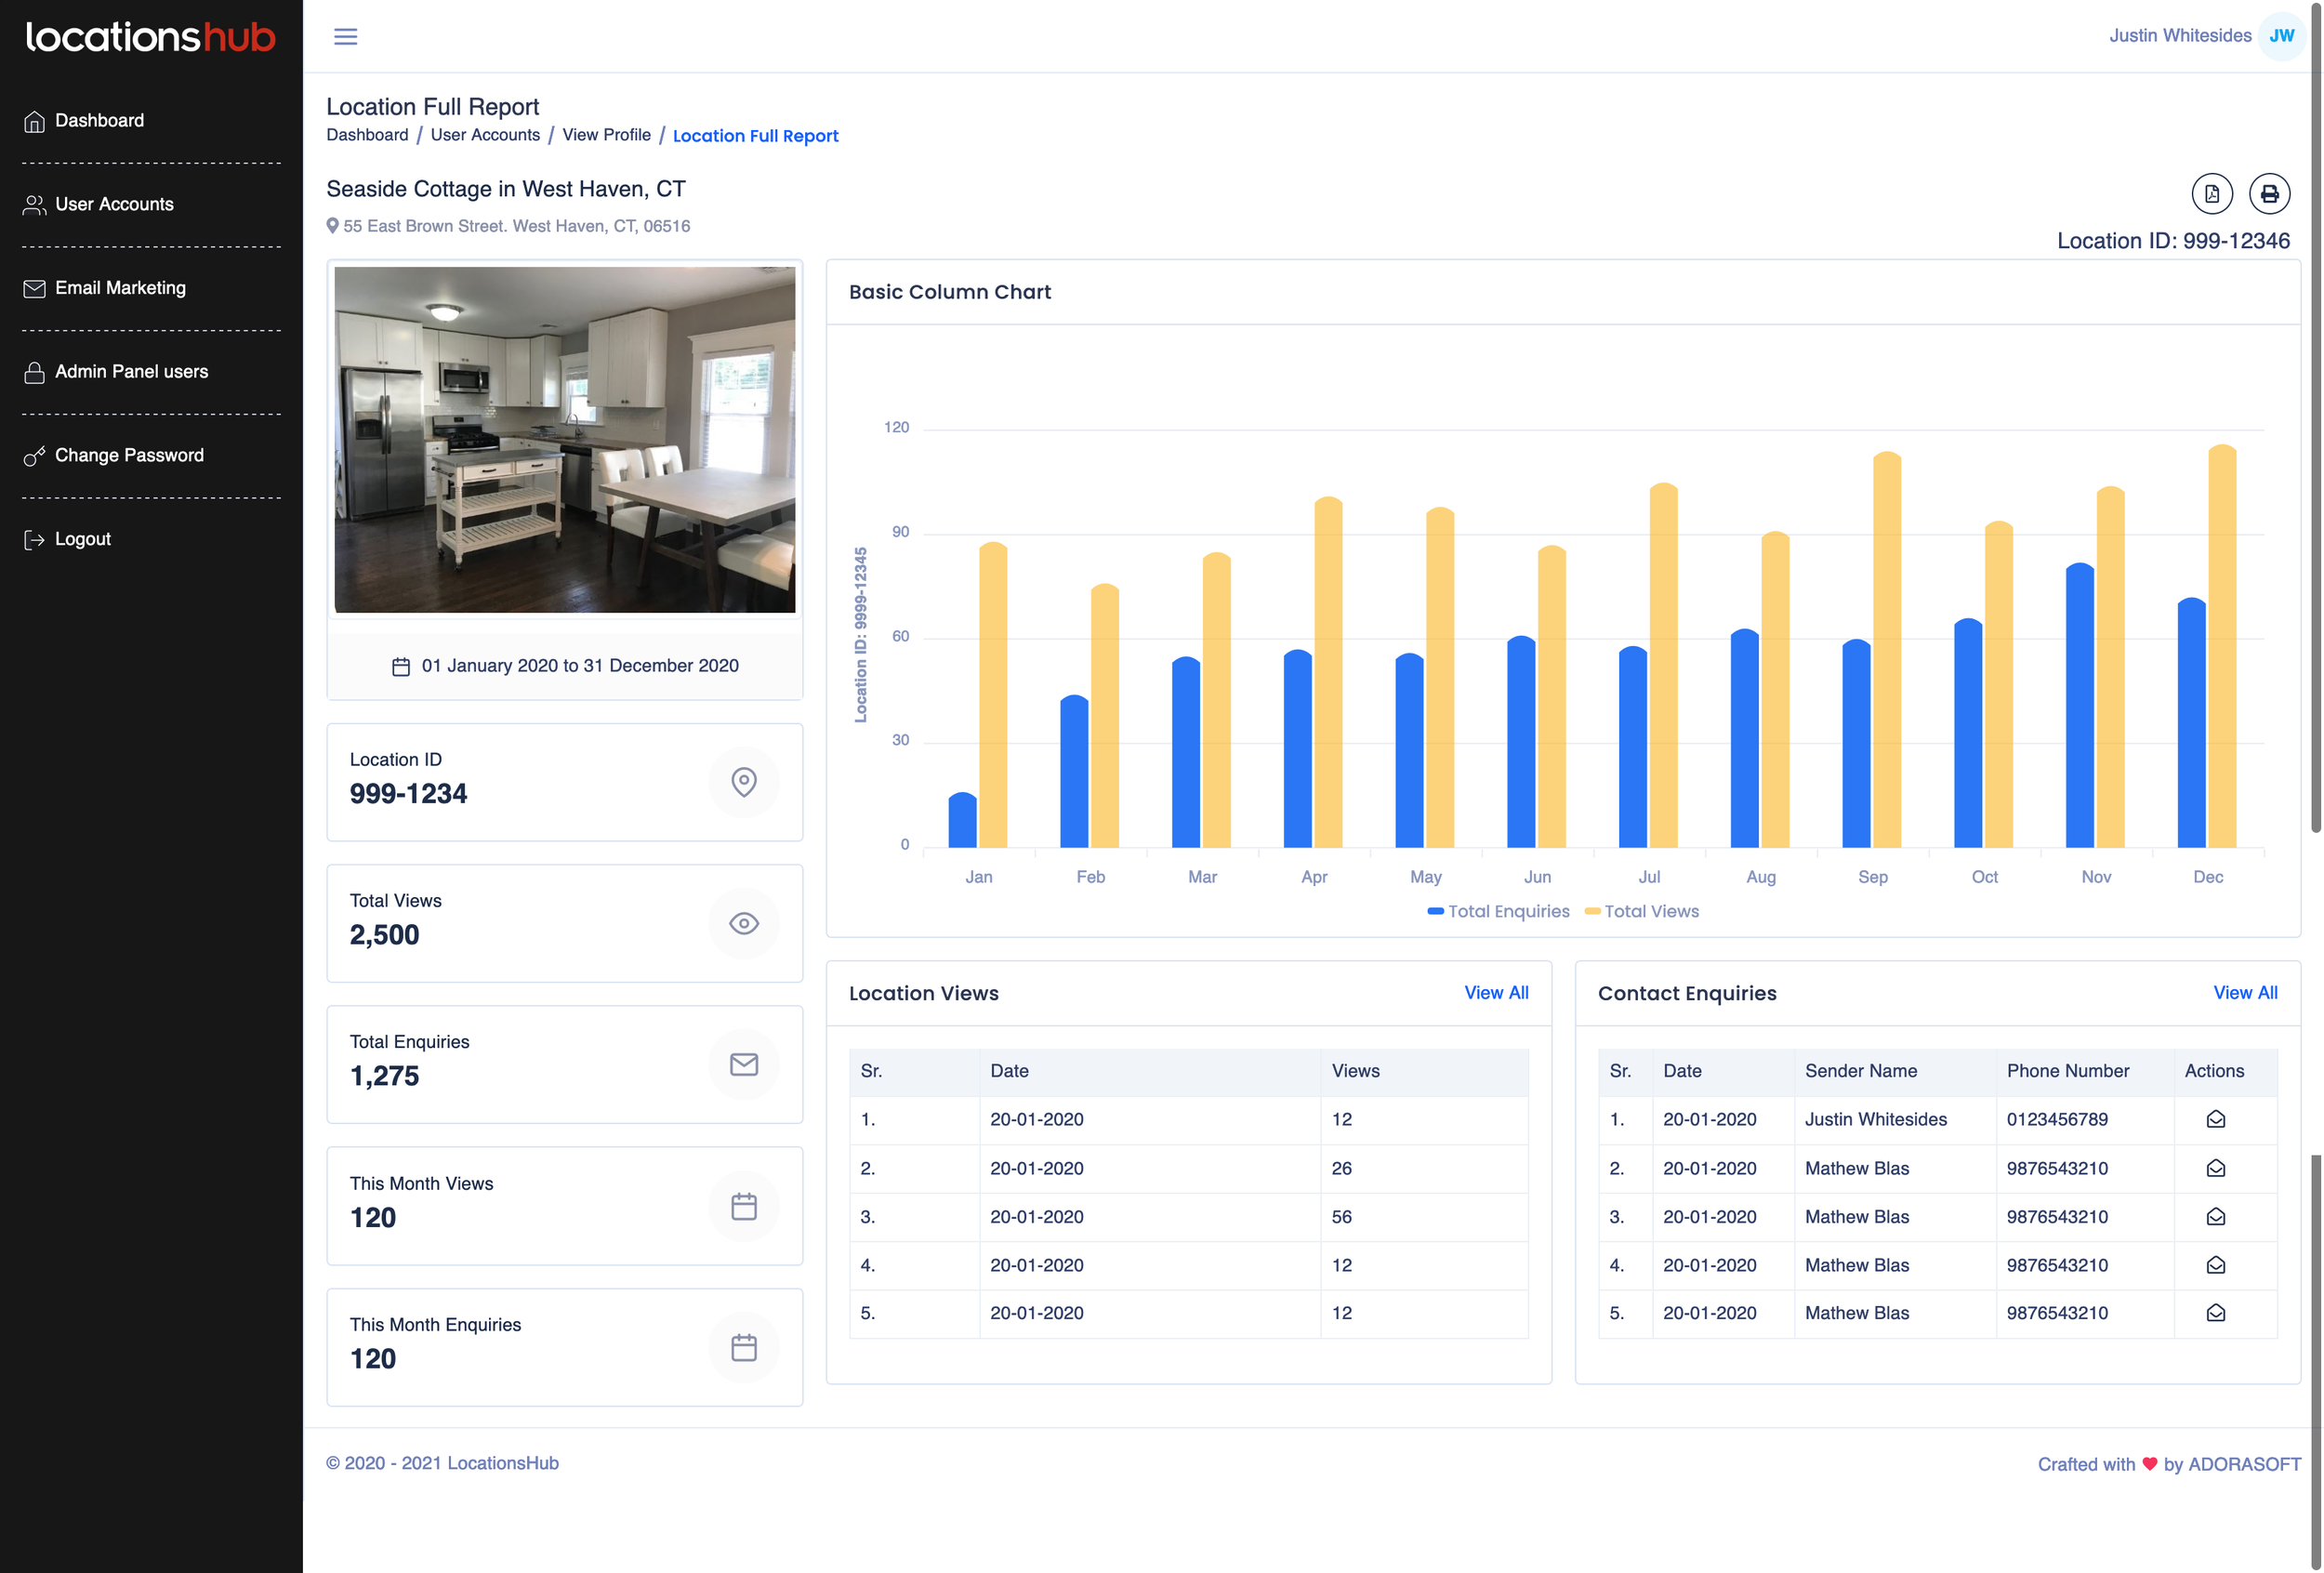Click the calendar icon on This Month Enquiries card
Image resolution: width=2324 pixels, height=1573 pixels.
click(x=744, y=1347)
